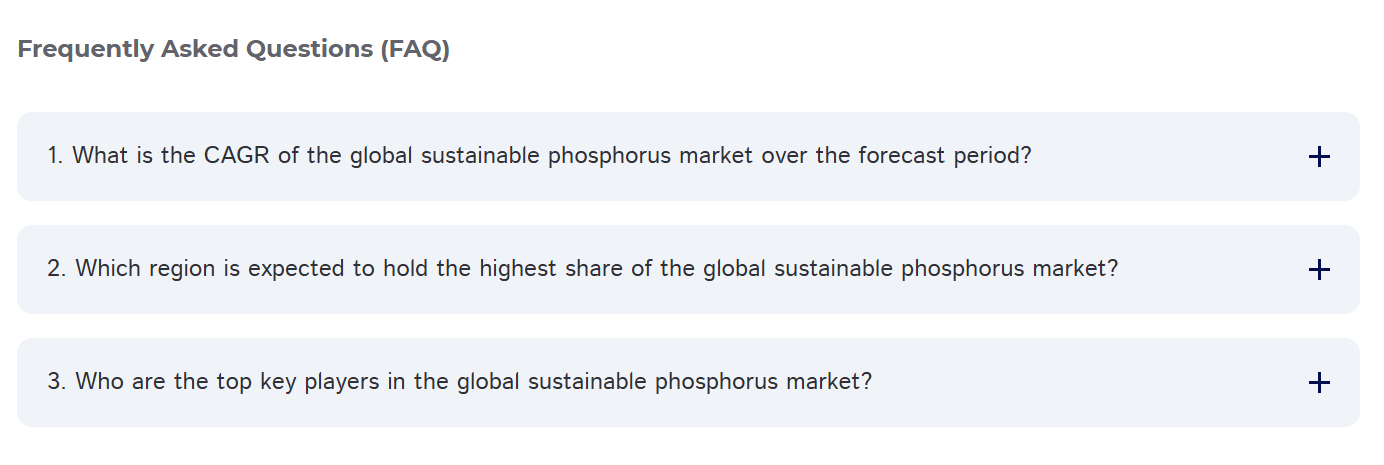The width and height of the screenshot is (1384, 465).
Task: Click the number "3." starting the key players question
Action: 57,383
